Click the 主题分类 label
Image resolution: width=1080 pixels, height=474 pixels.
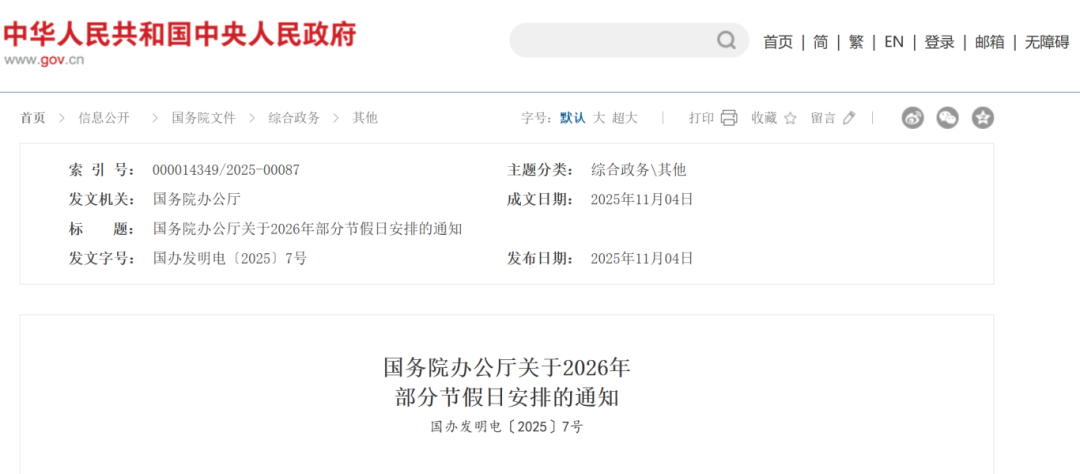click(540, 170)
